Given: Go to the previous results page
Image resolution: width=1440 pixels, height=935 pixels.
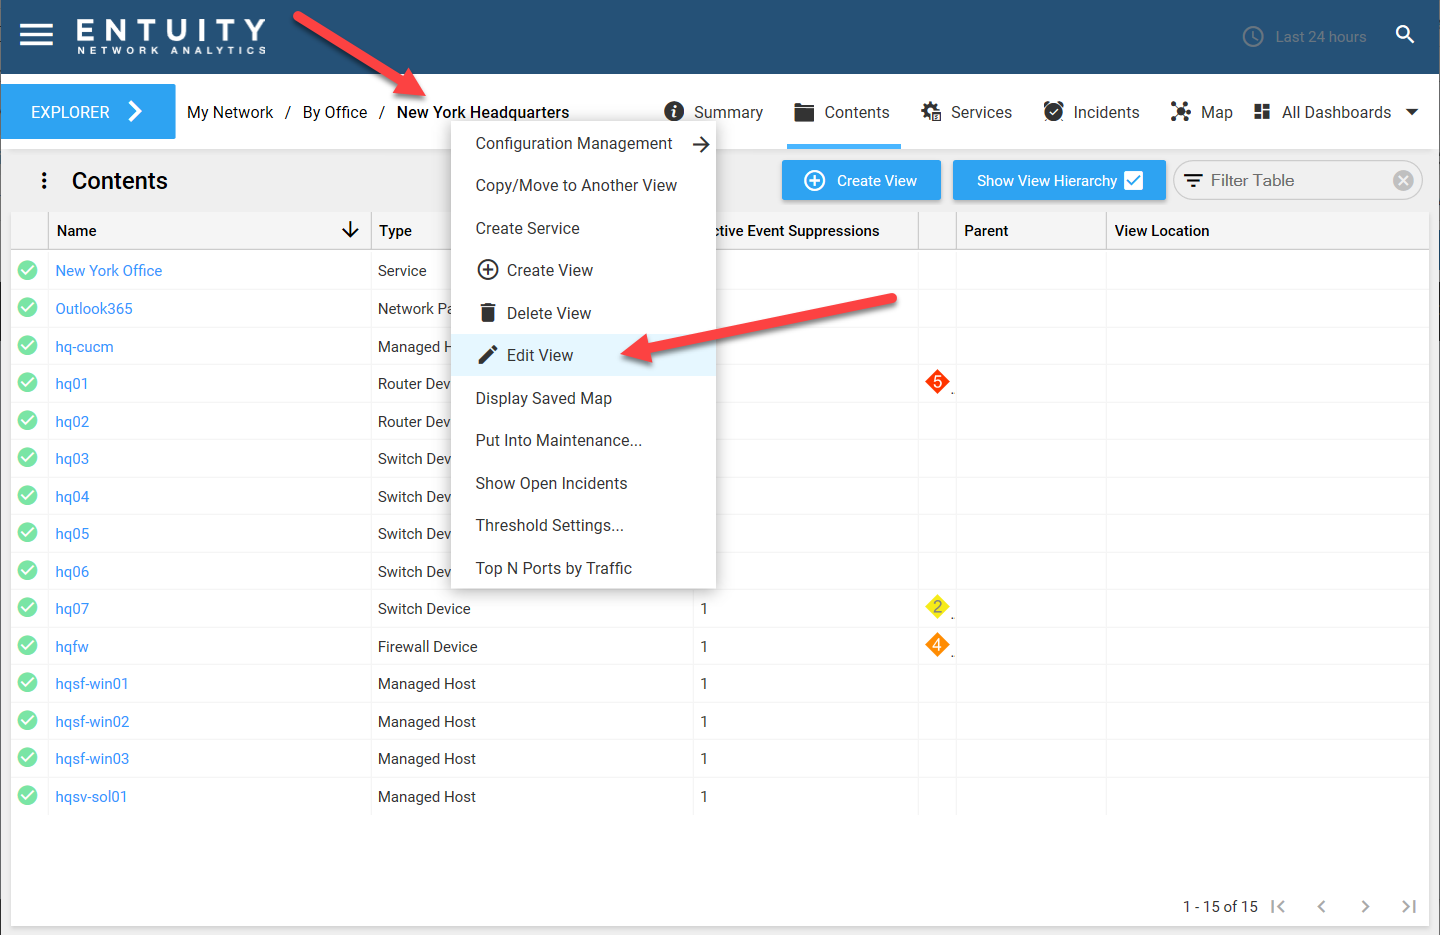Looking at the screenshot, I should coord(1322,906).
